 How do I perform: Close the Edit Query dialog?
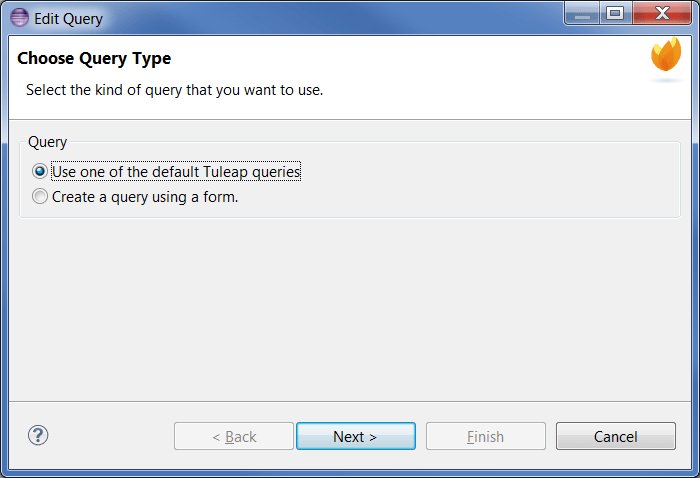tap(661, 14)
